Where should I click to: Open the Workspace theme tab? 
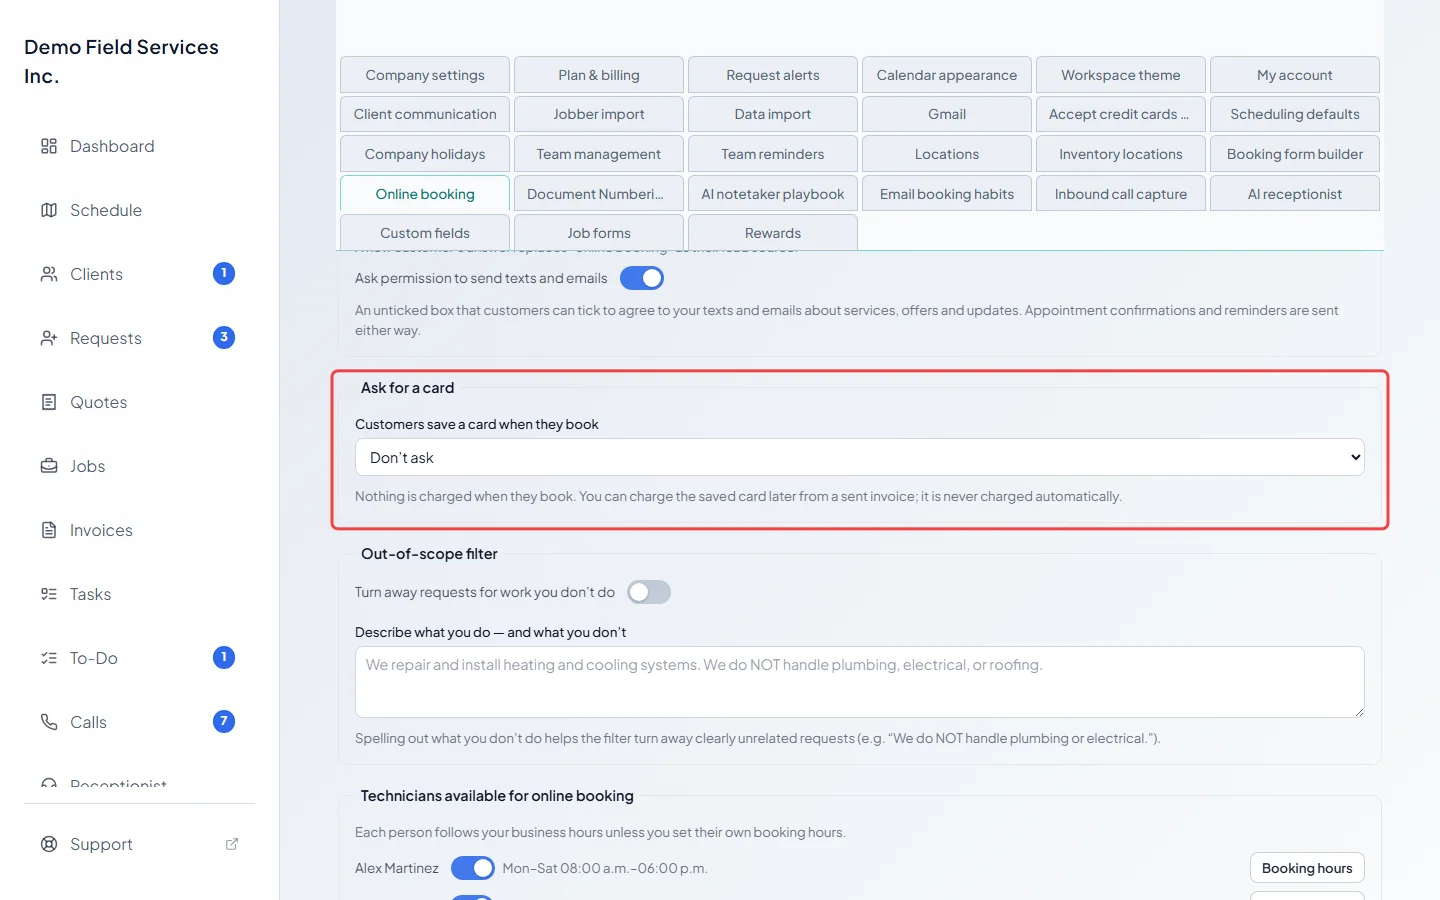coord(1121,75)
